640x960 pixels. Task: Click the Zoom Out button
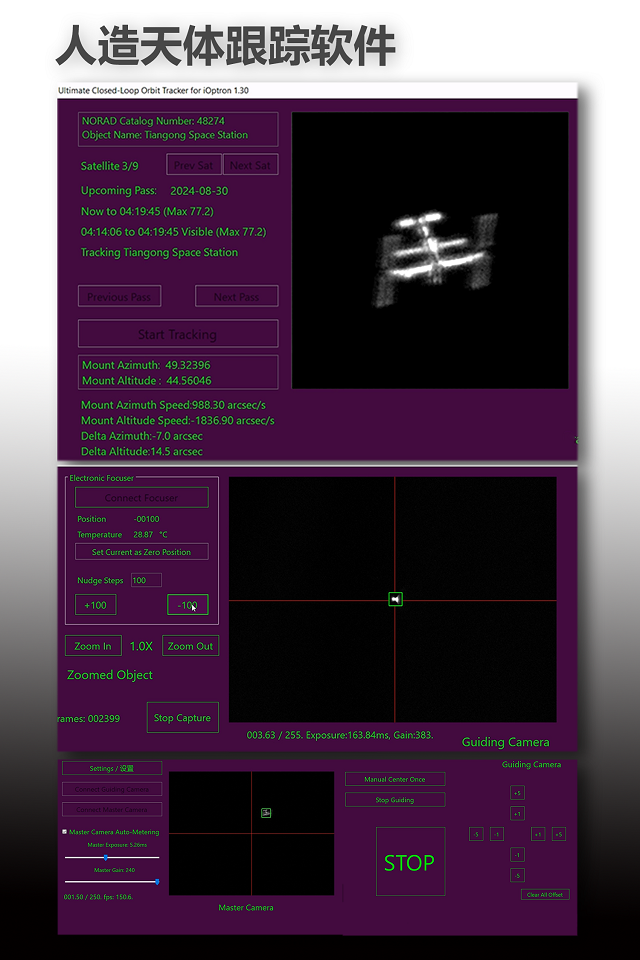pyautogui.click(x=190, y=646)
